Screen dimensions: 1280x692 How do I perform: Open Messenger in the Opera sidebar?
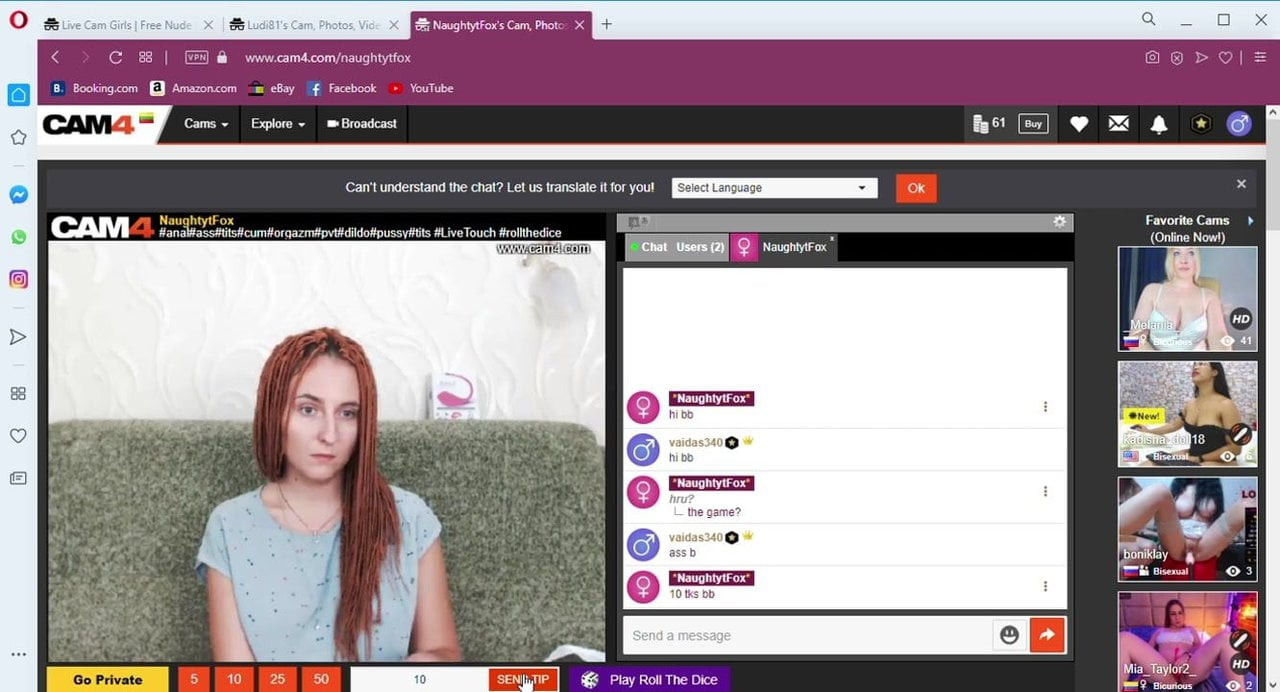click(18, 195)
